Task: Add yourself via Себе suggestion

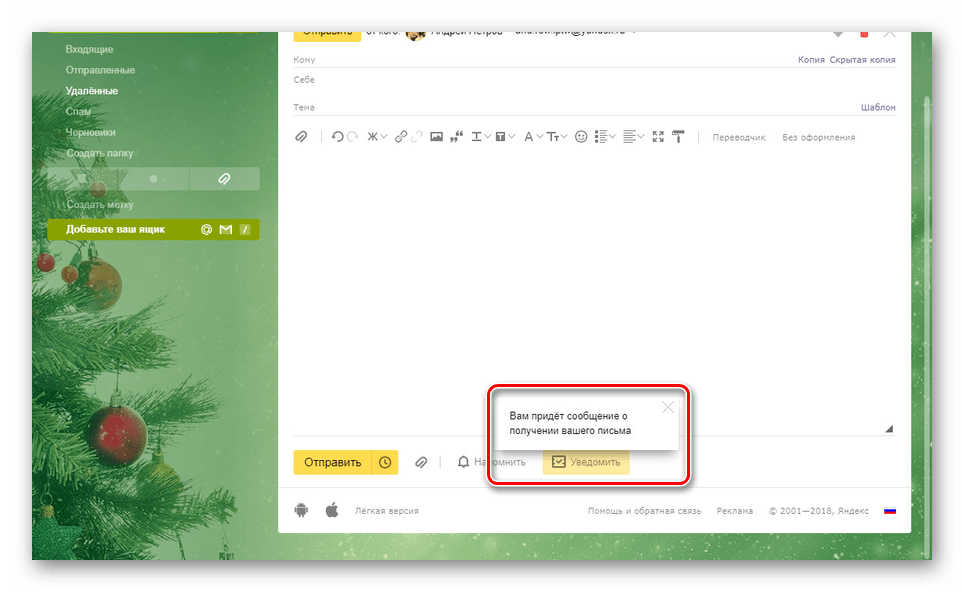Action: point(304,80)
